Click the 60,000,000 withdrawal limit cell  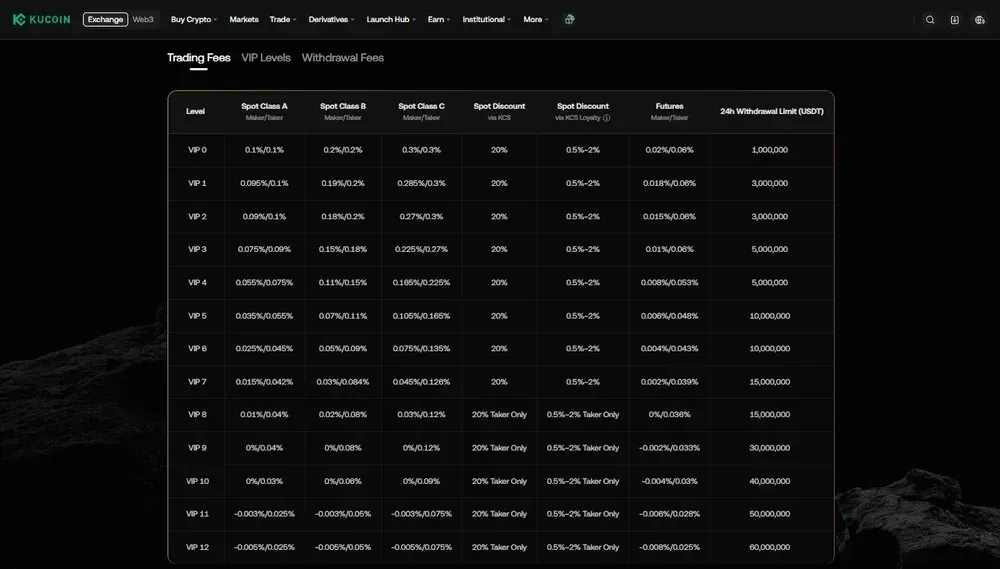click(770, 547)
